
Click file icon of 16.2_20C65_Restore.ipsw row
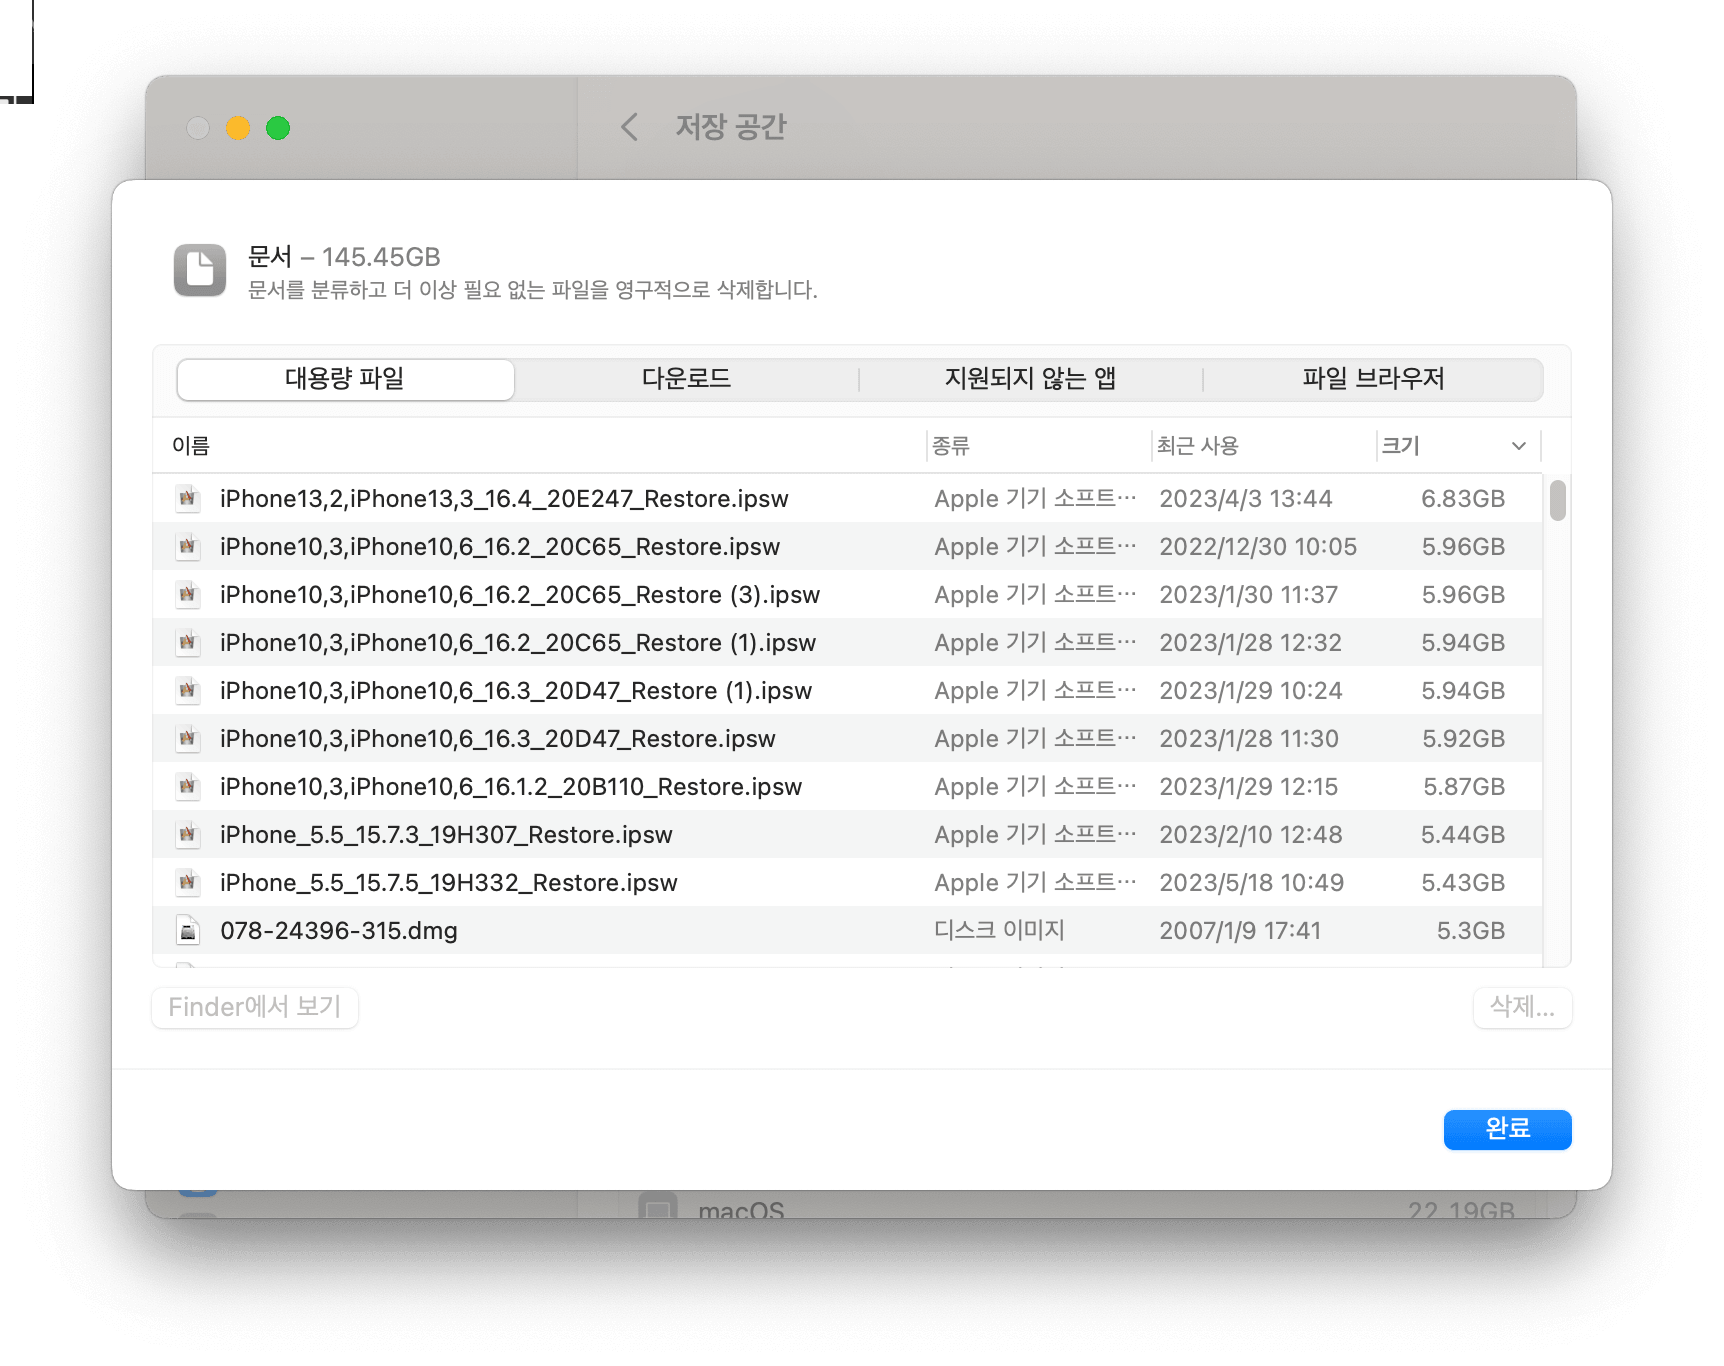point(187,546)
